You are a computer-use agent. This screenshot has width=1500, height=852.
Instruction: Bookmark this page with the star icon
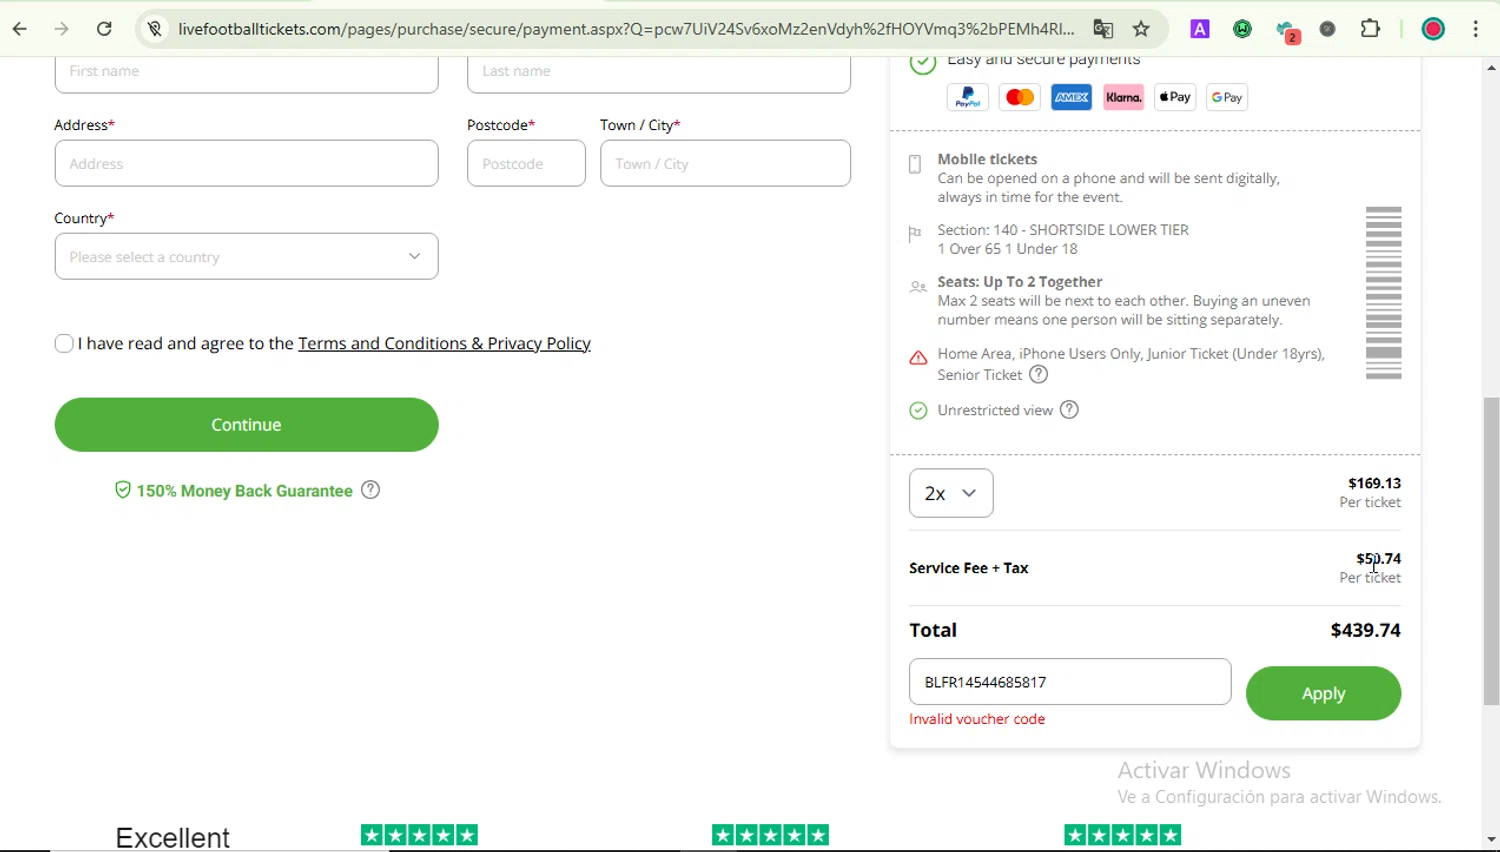[x=1142, y=29]
